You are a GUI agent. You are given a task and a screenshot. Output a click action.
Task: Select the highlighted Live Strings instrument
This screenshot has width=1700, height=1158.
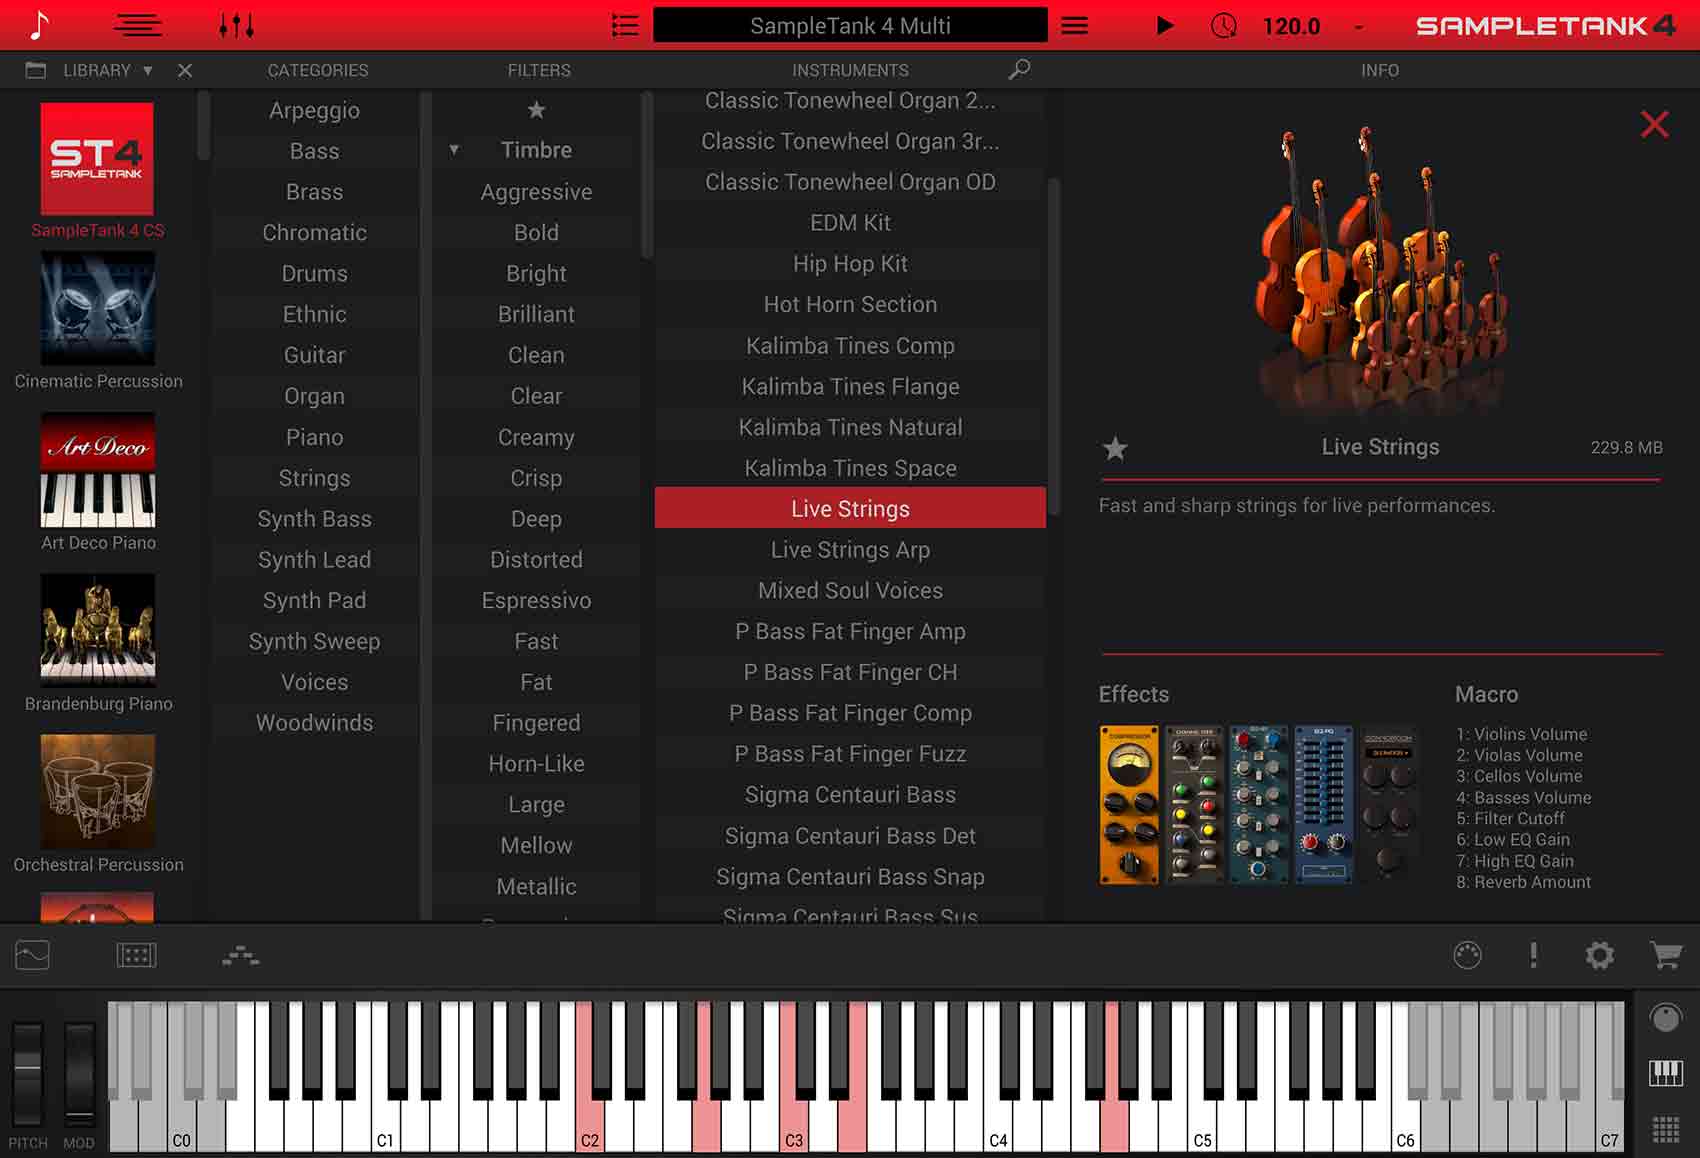point(850,508)
